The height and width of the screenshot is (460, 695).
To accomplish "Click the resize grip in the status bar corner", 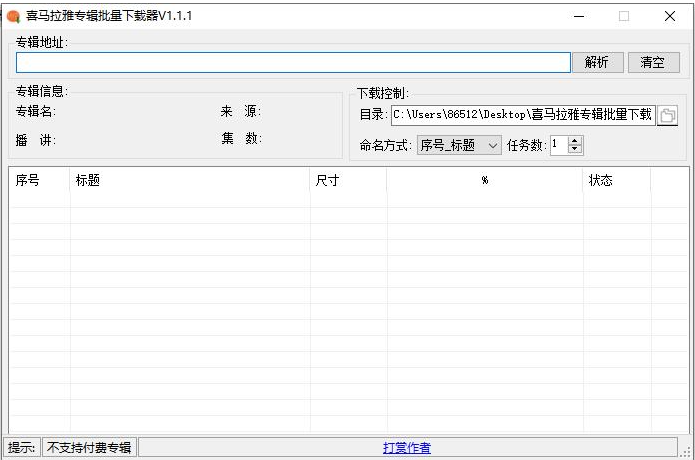I will pyautogui.click(x=685, y=450).
